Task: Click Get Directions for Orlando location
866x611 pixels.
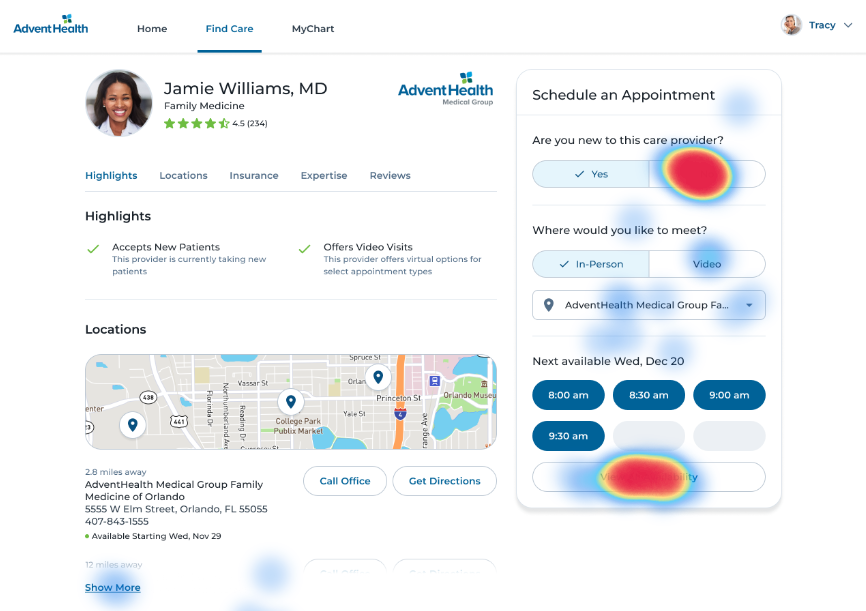Action: click(445, 481)
